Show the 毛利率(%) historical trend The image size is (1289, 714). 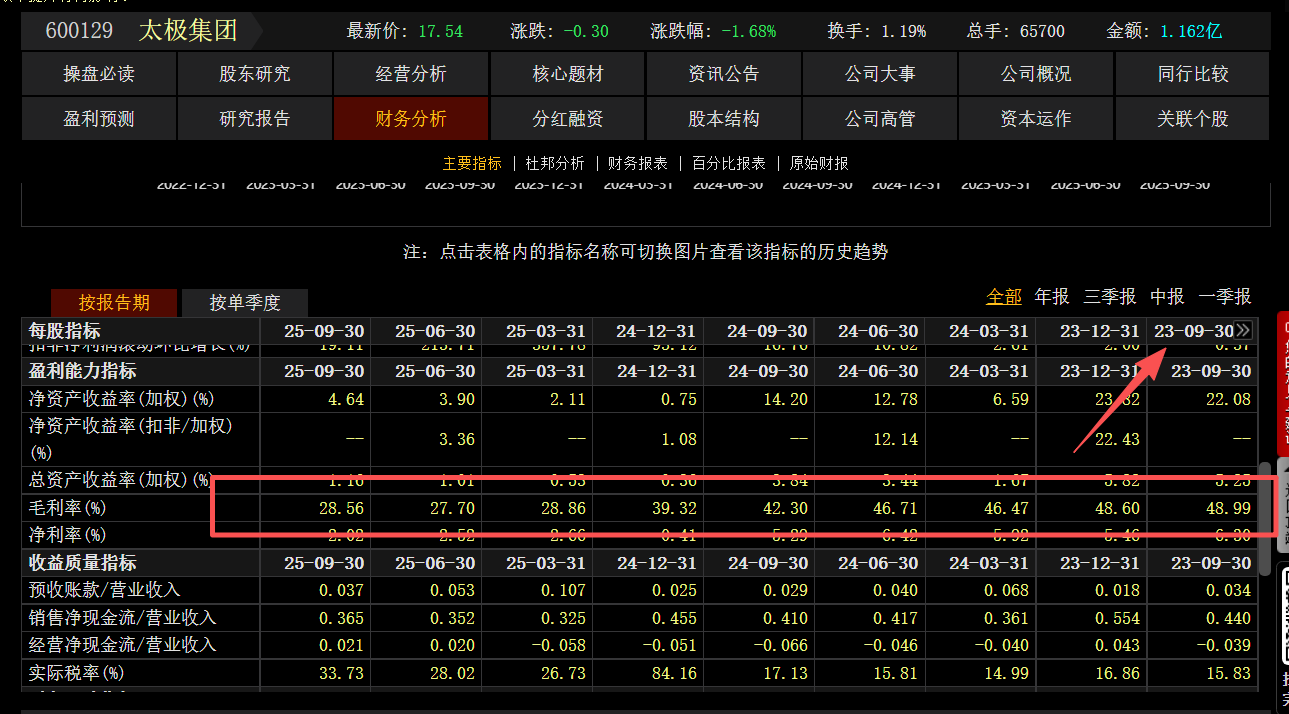tap(67, 508)
